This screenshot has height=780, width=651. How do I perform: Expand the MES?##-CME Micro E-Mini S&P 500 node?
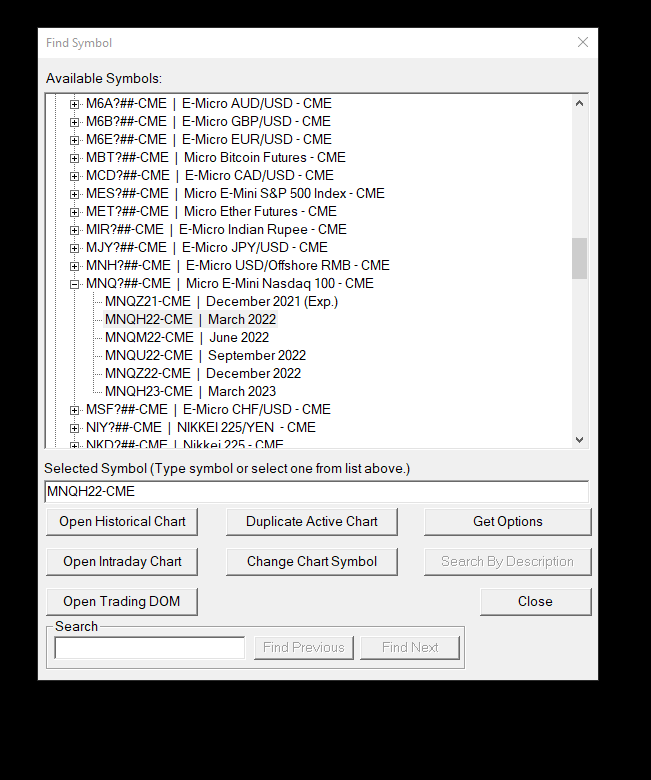(74, 194)
